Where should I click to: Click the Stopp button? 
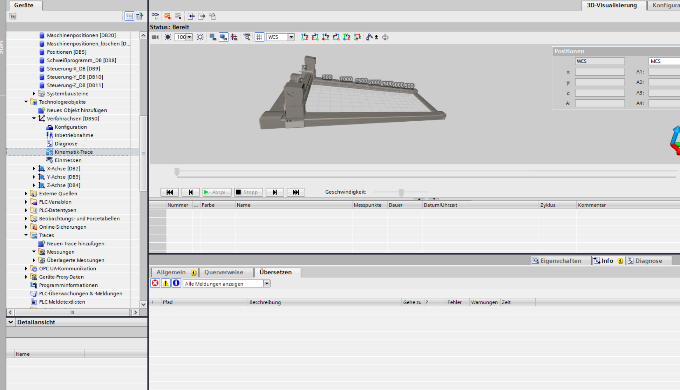tap(248, 192)
